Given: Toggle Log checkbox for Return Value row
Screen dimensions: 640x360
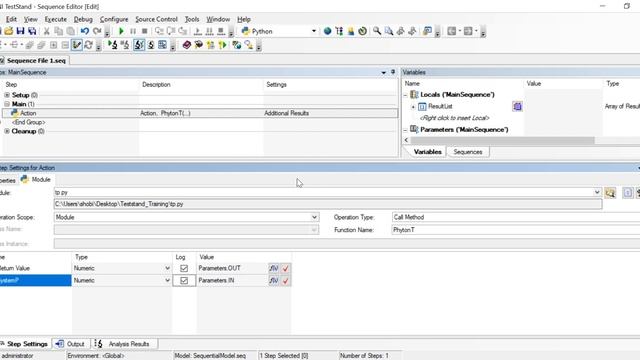Looking at the screenshot, I should tap(184, 268).
